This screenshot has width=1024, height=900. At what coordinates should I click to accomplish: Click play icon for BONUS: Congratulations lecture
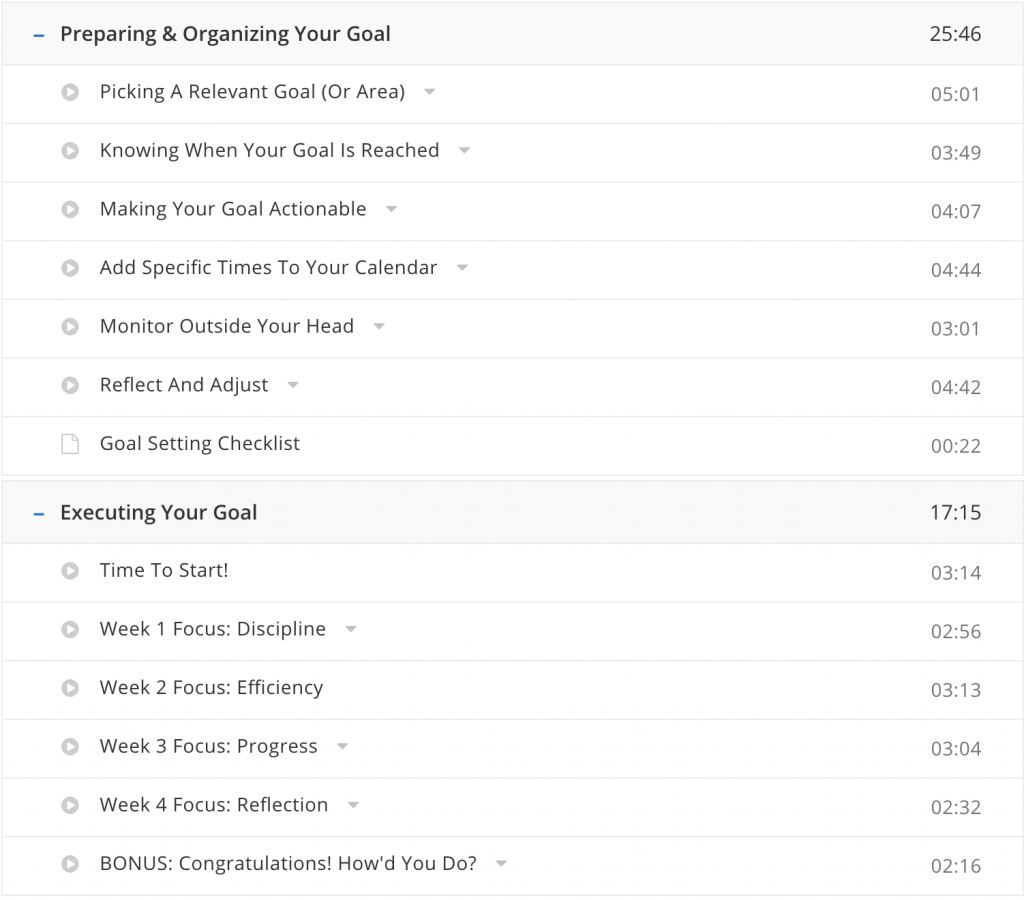pyautogui.click(x=70, y=864)
